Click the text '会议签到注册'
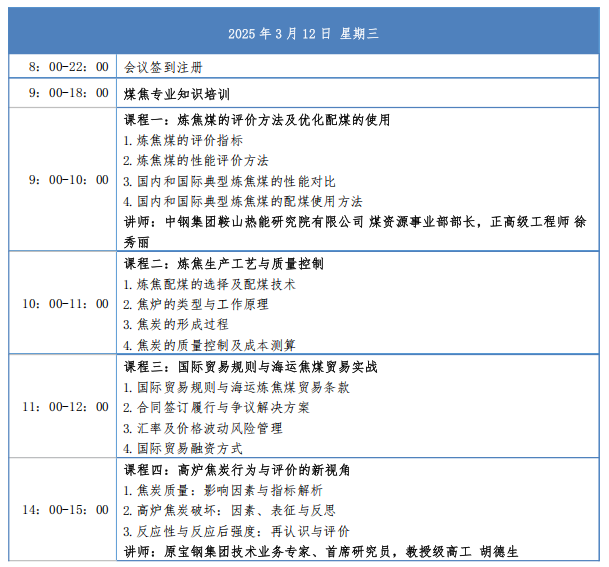This screenshot has height=567, width=609. pos(163,67)
